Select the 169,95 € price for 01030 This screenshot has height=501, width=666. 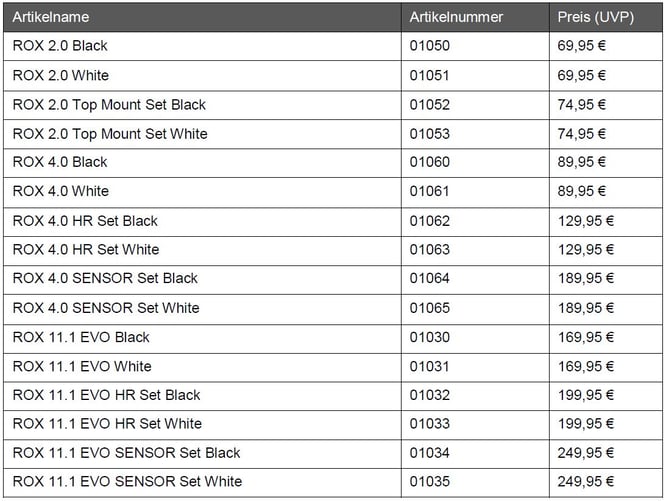pos(586,337)
